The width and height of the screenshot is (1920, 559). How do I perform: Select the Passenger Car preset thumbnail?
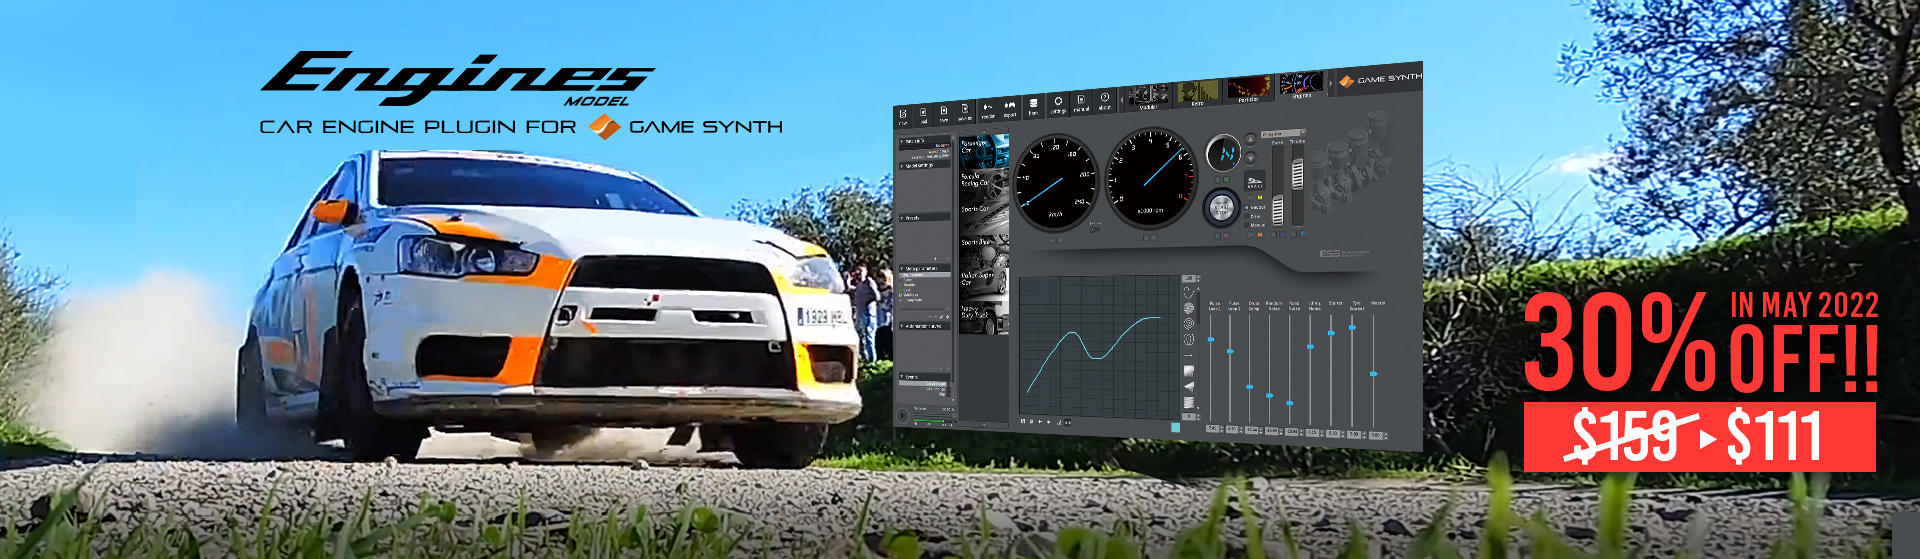point(984,151)
